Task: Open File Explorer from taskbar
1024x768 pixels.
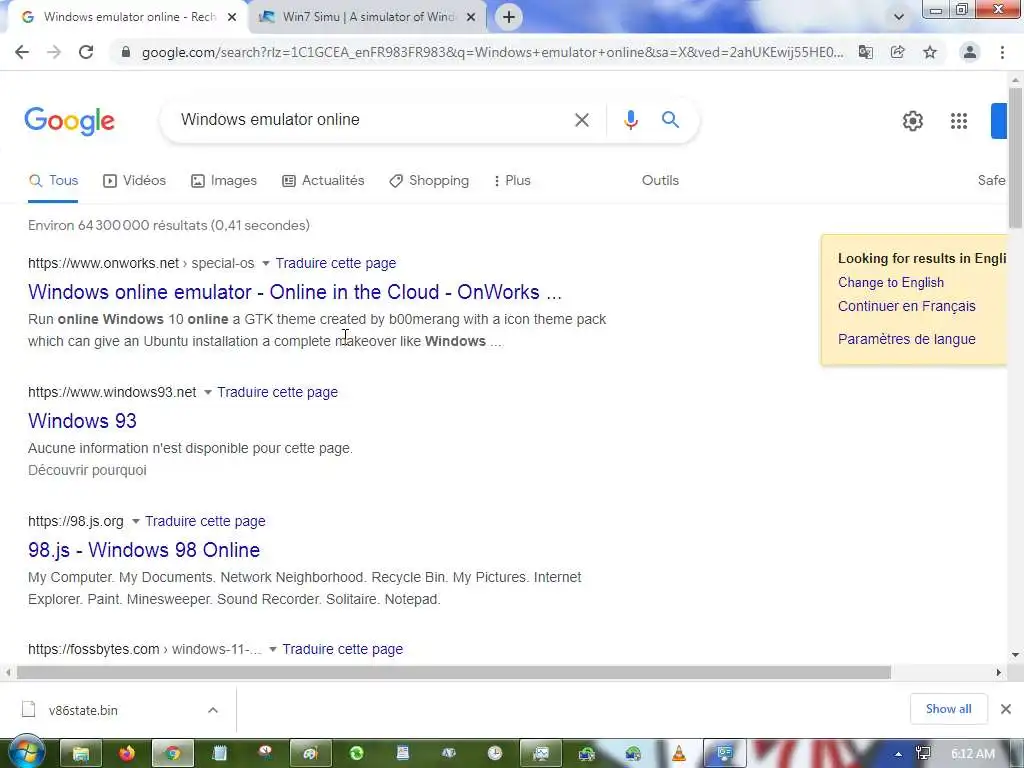Action: pos(80,754)
